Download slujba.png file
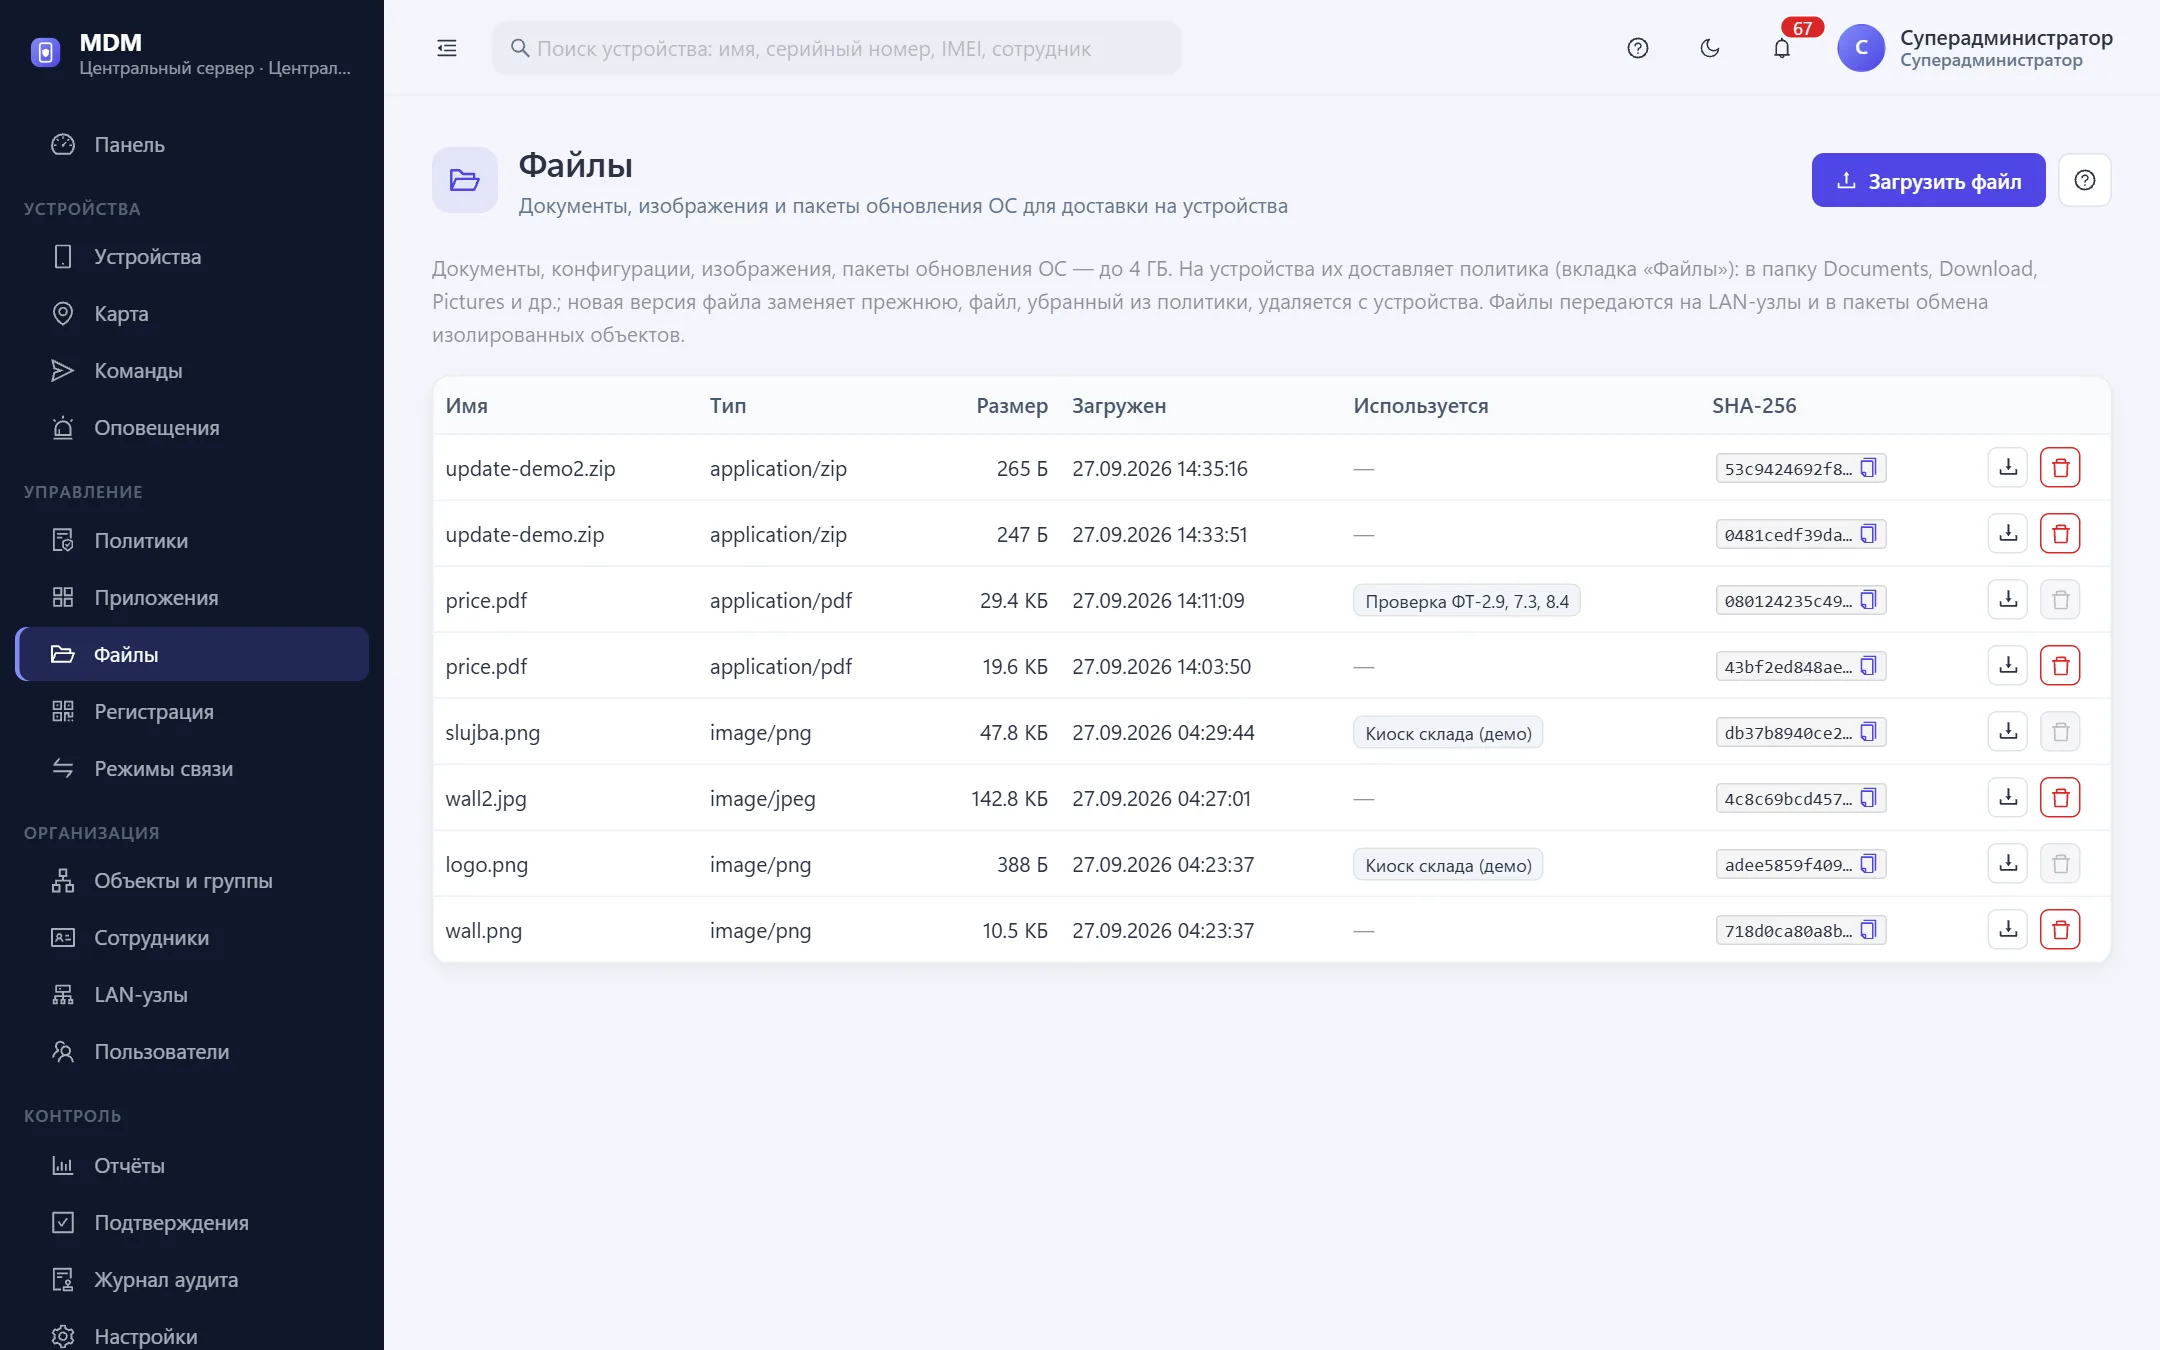Screen dimensions: 2160x1350 2007,731
